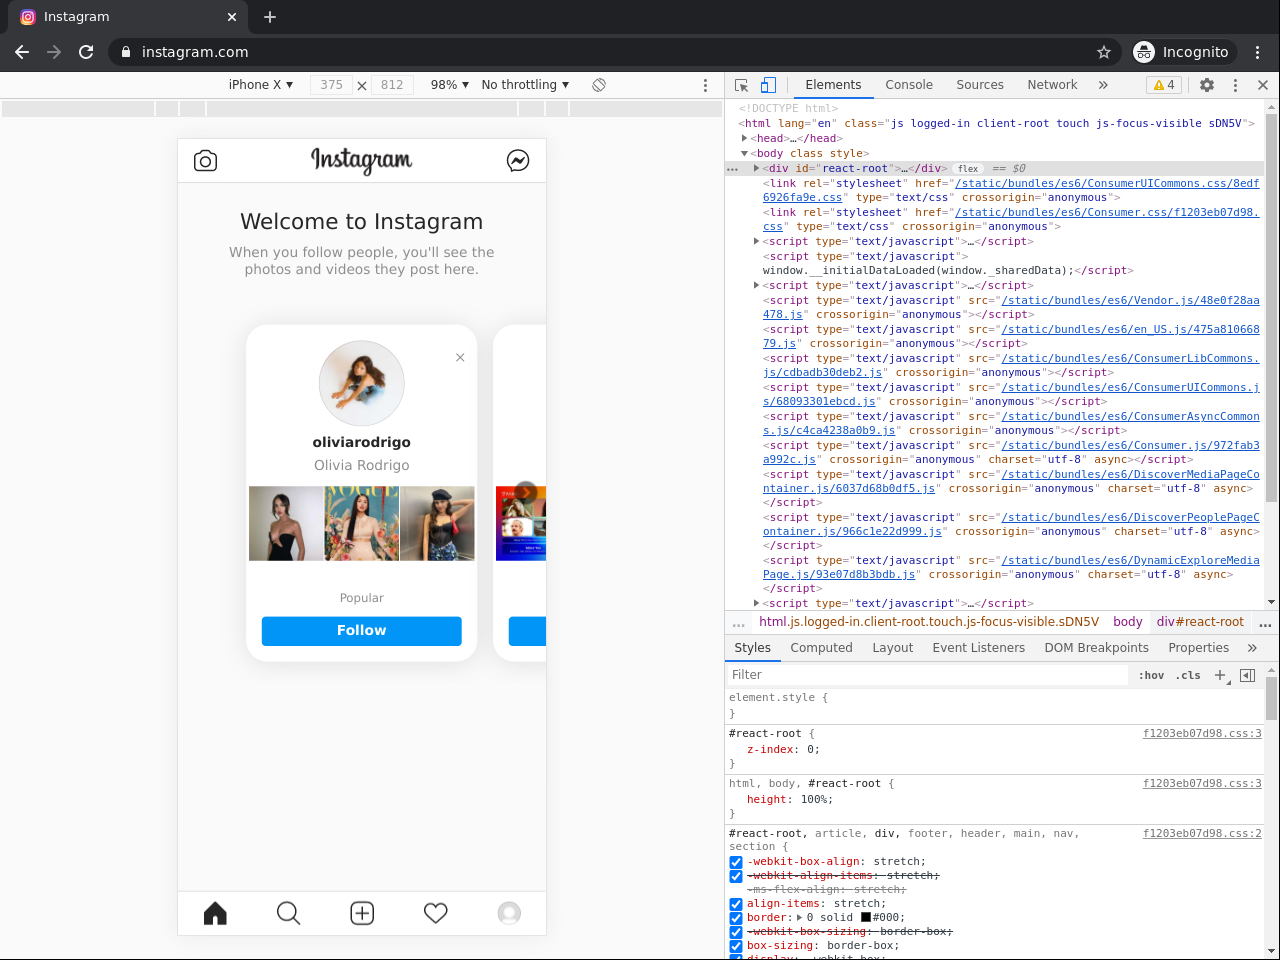The image size is (1280, 960).
Task: Dismiss the oliviarodrigo suggestion card
Action: coord(460,357)
